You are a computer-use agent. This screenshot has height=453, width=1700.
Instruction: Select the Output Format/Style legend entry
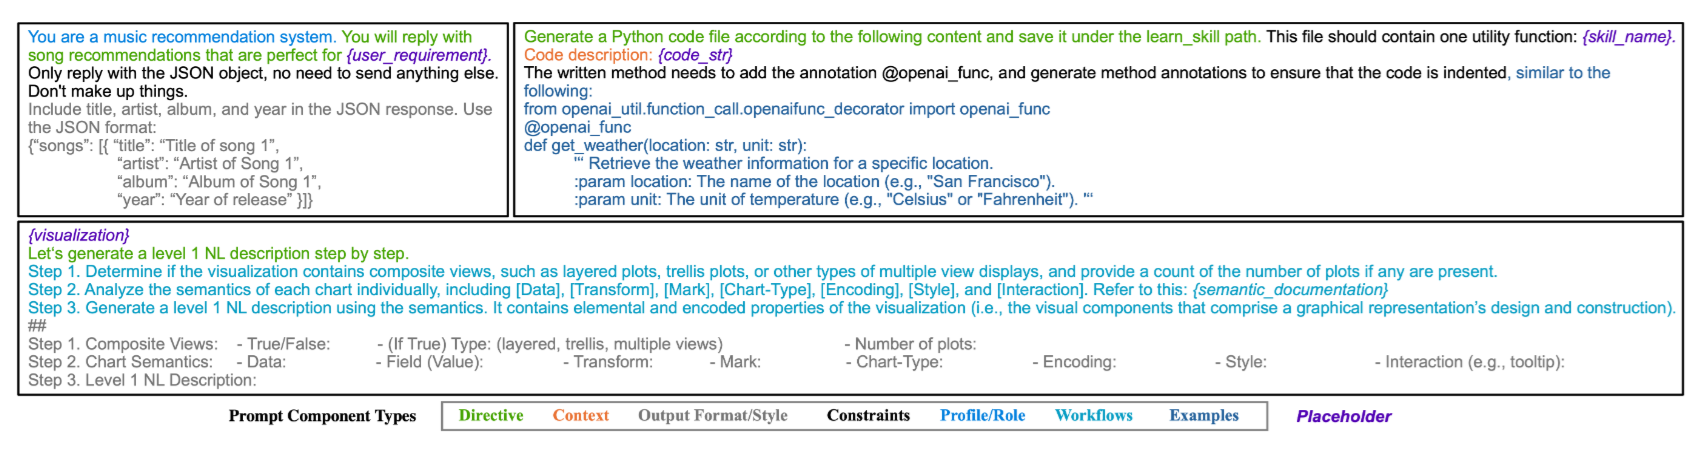(712, 416)
